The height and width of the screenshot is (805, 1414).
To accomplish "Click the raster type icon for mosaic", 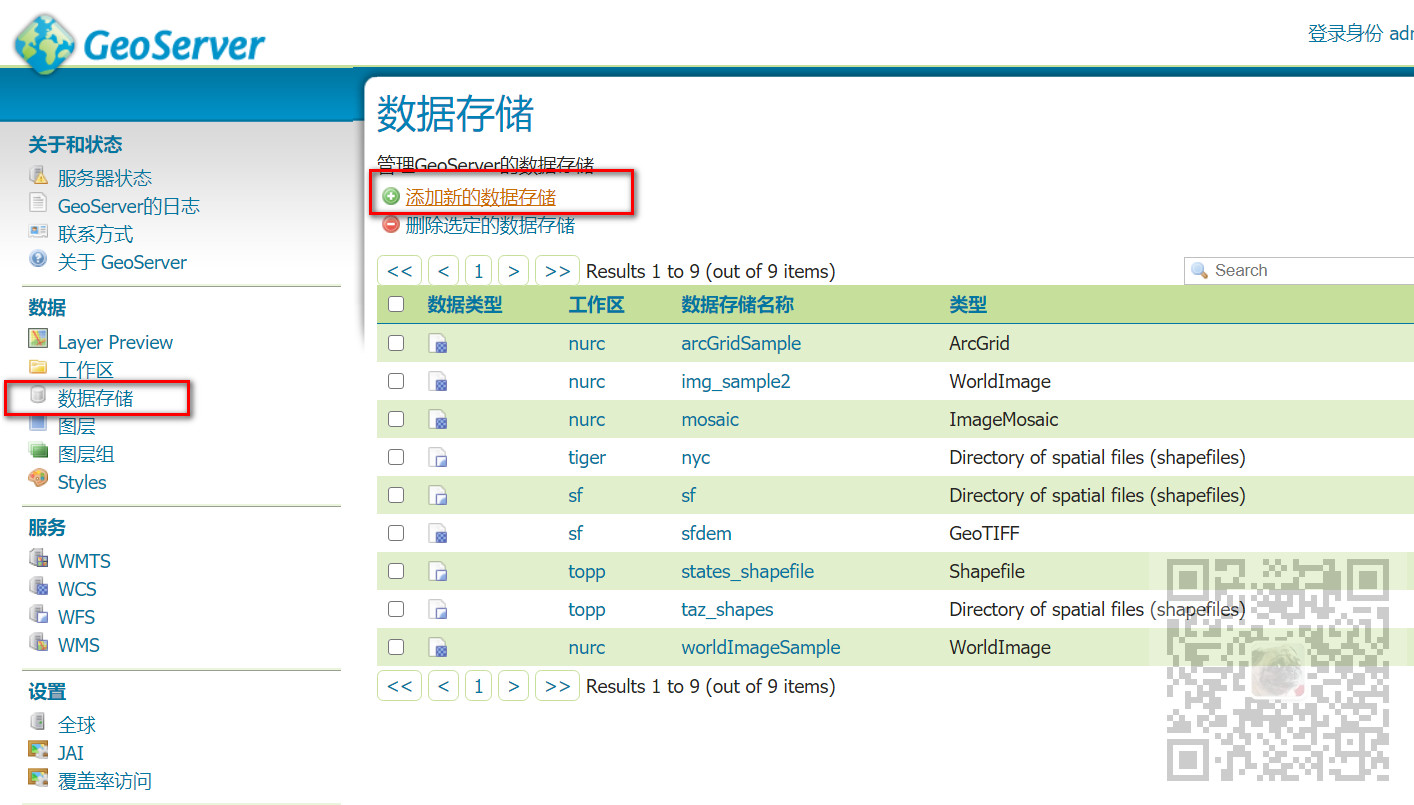I will click(x=437, y=420).
